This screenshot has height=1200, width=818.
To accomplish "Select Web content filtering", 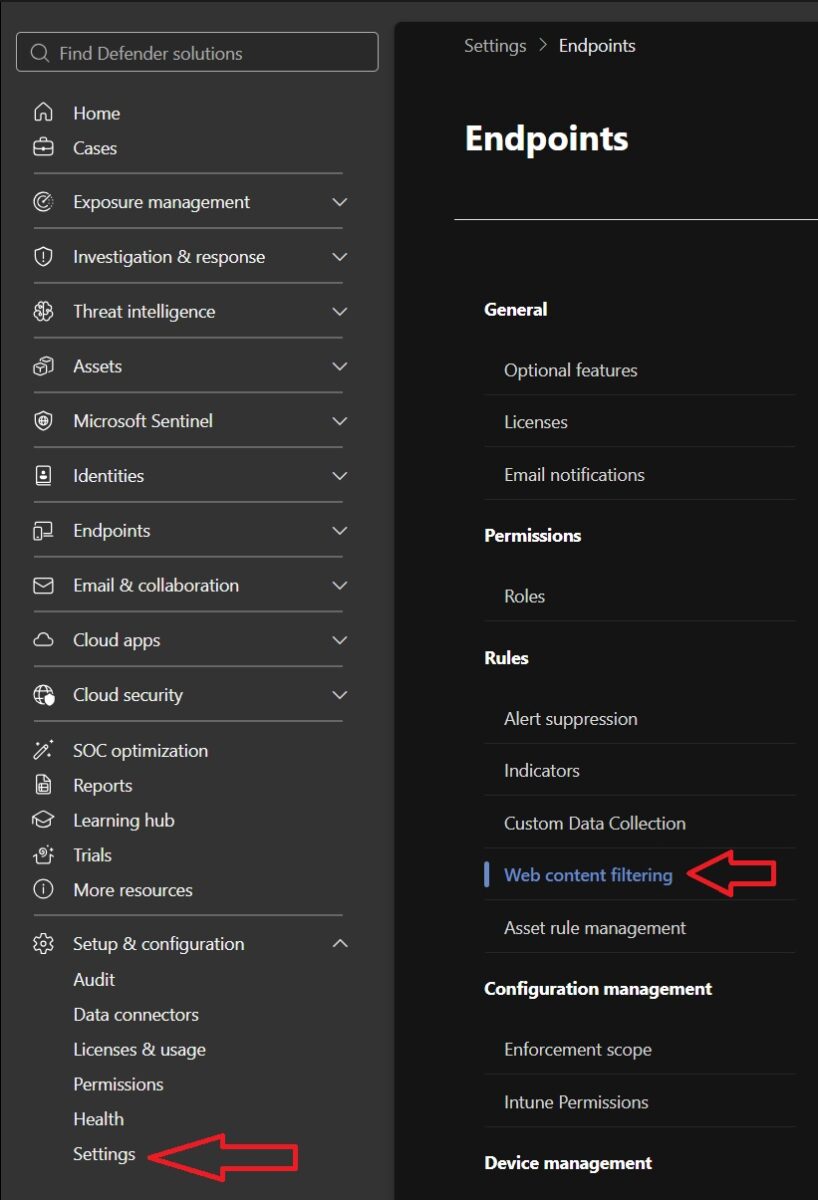I will (x=588, y=875).
